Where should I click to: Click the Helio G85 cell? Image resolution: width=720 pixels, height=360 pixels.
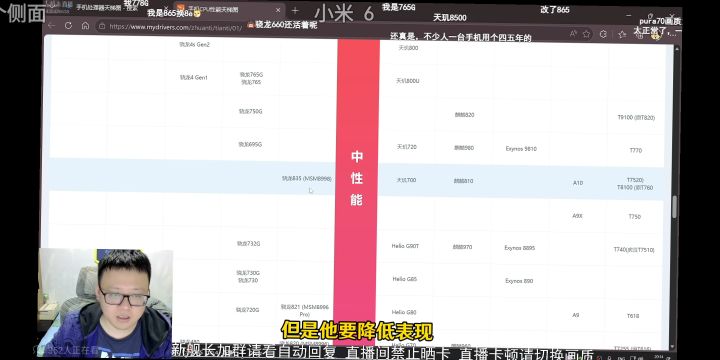click(405, 279)
